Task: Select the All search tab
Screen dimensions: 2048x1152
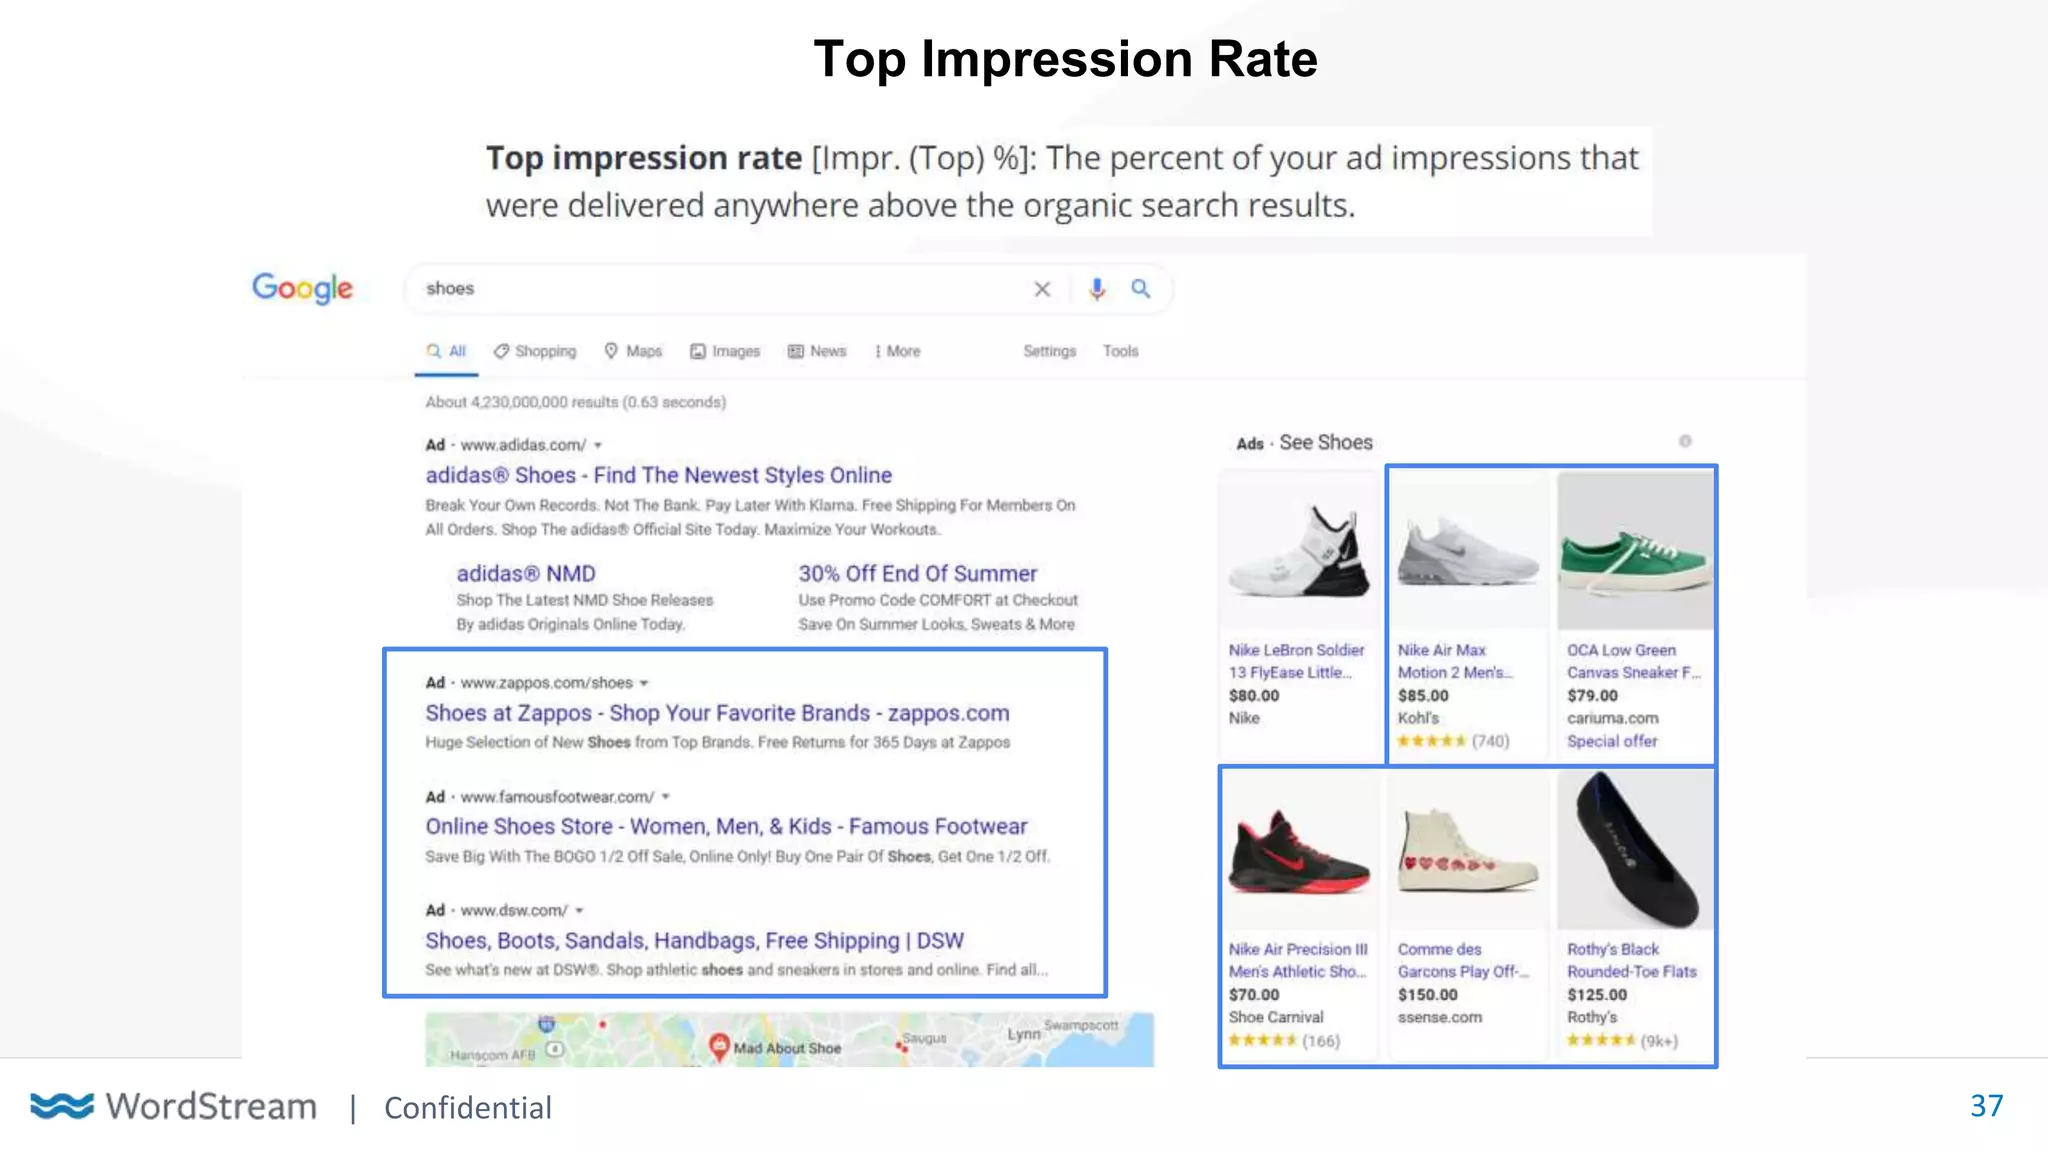Action: tap(446, 351)
